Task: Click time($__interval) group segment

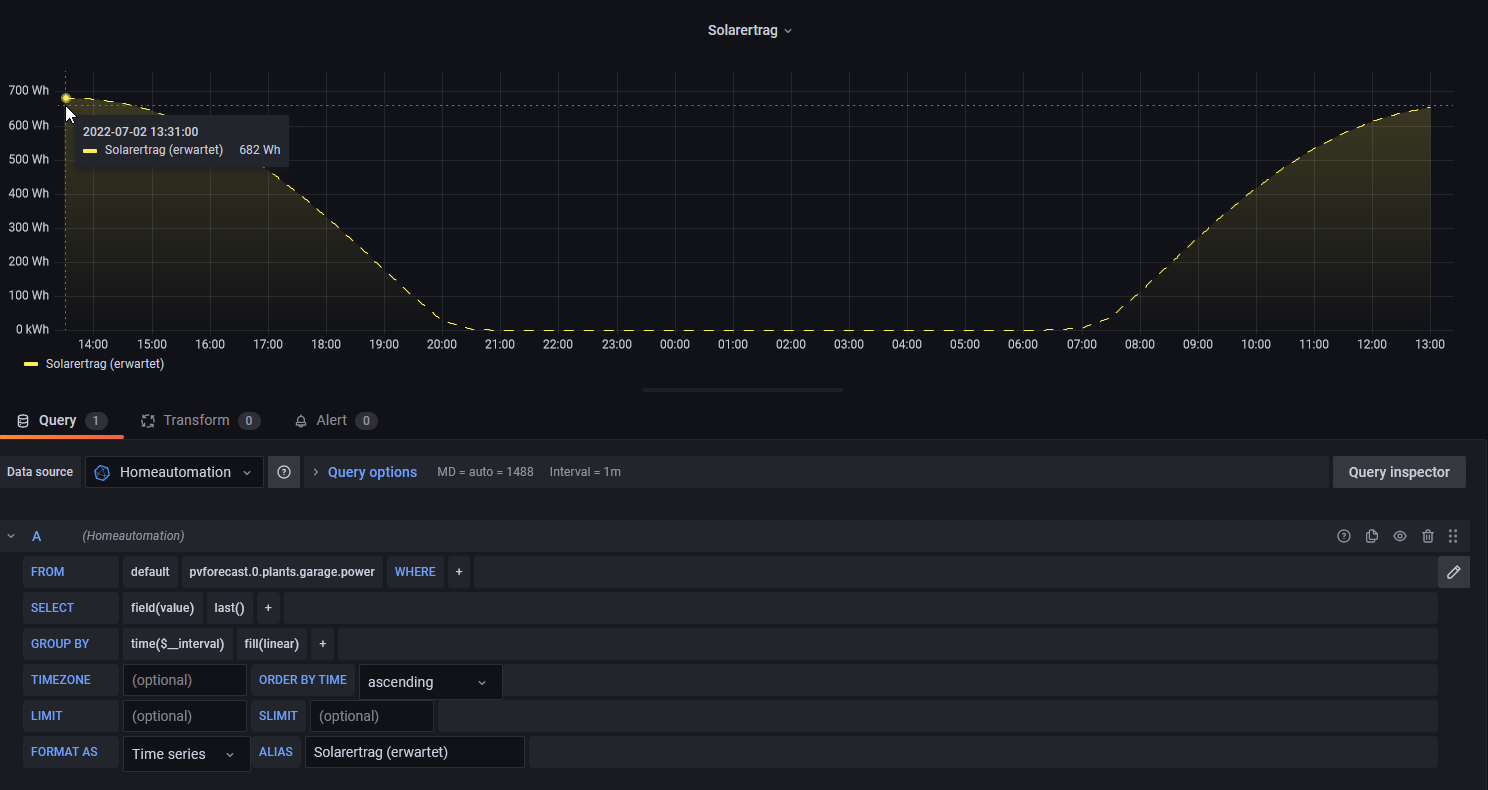Action: coord(178,644)
